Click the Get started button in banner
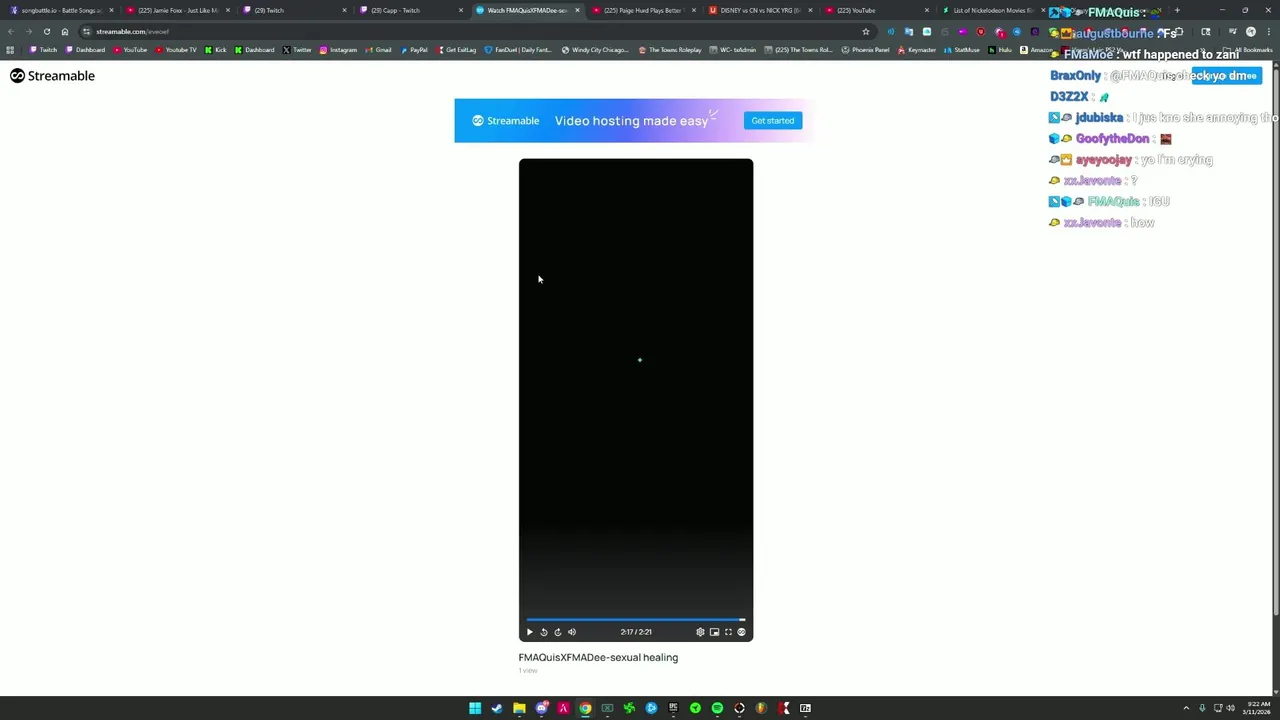Viewport: 1280px width, 720px height. pos(773,120)
